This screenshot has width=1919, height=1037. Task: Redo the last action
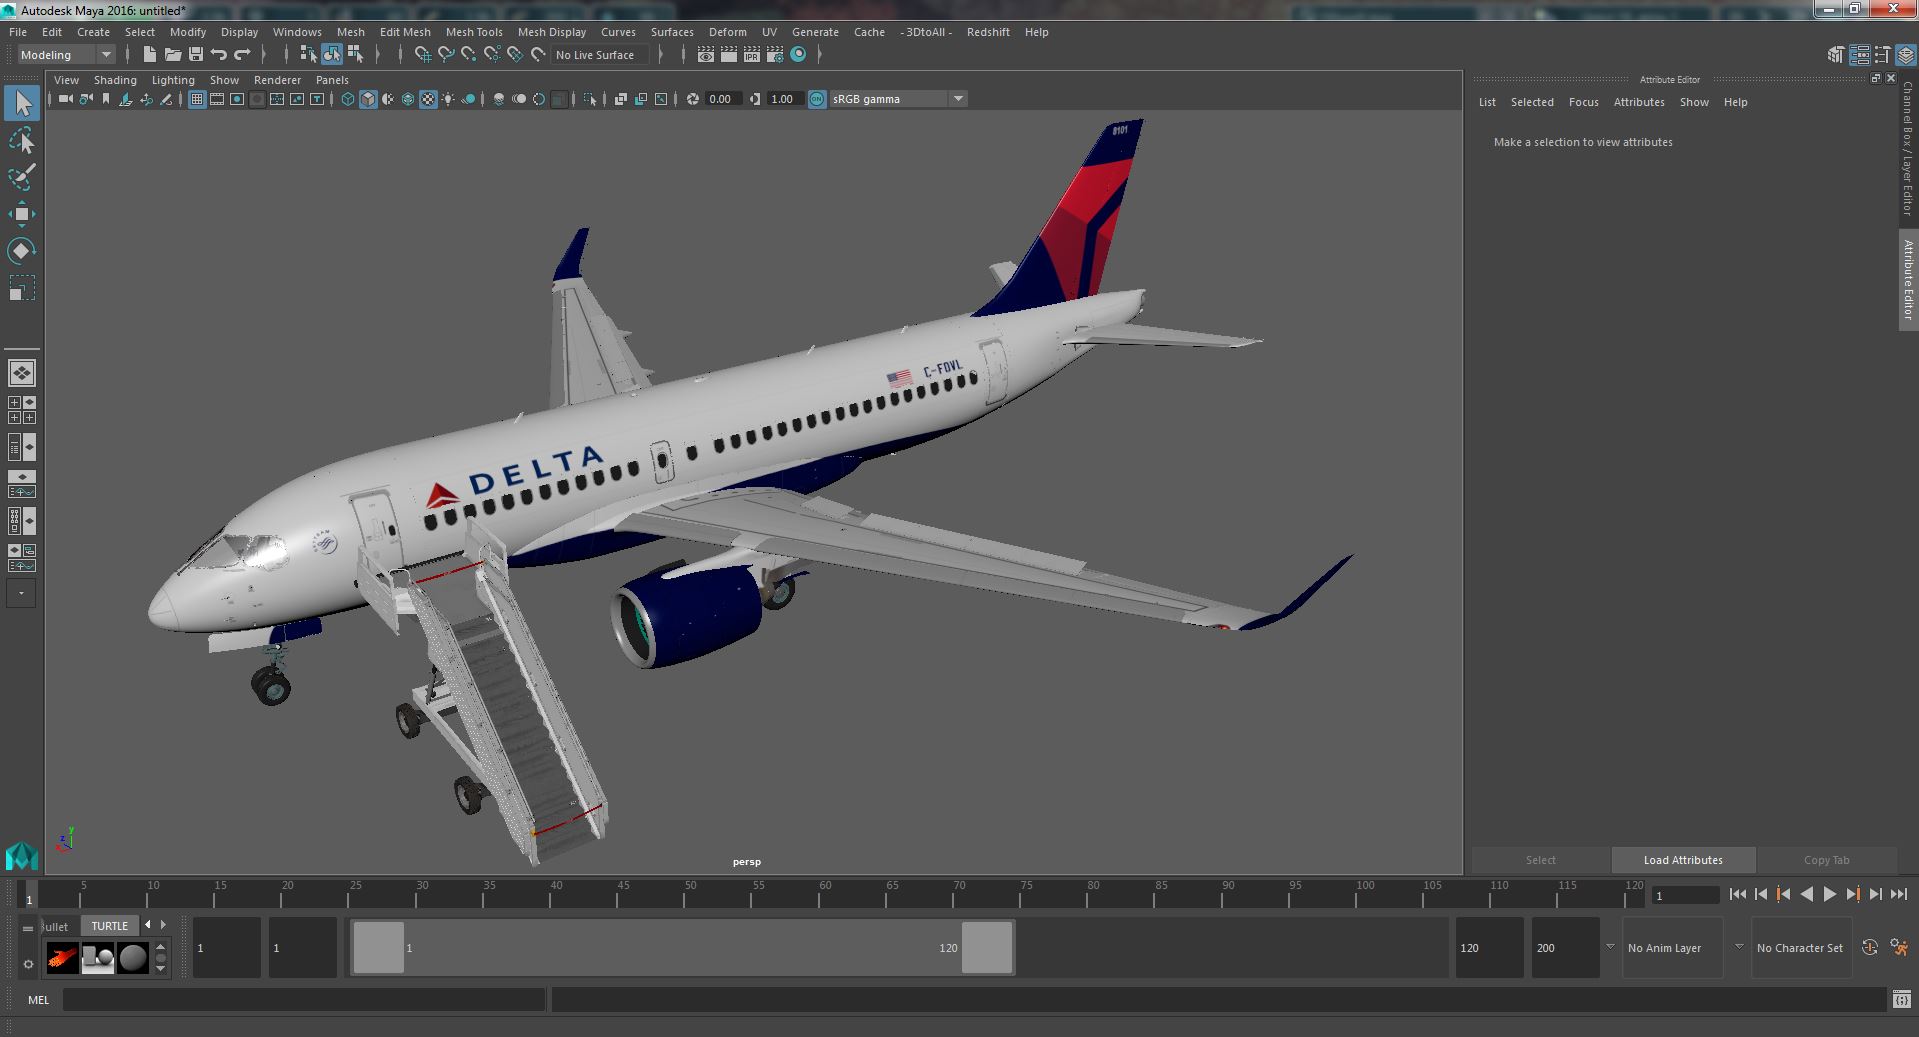click(242, 55)
